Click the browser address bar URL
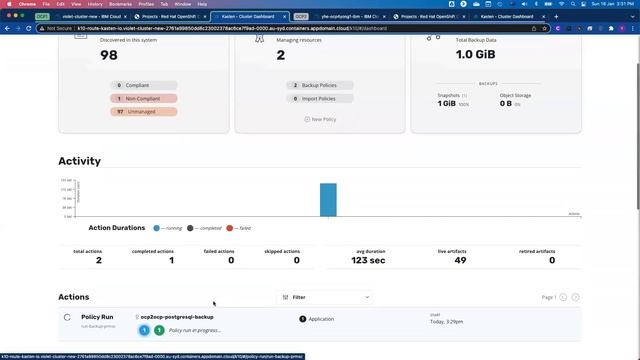640x360 pixels. click(232, 29)
